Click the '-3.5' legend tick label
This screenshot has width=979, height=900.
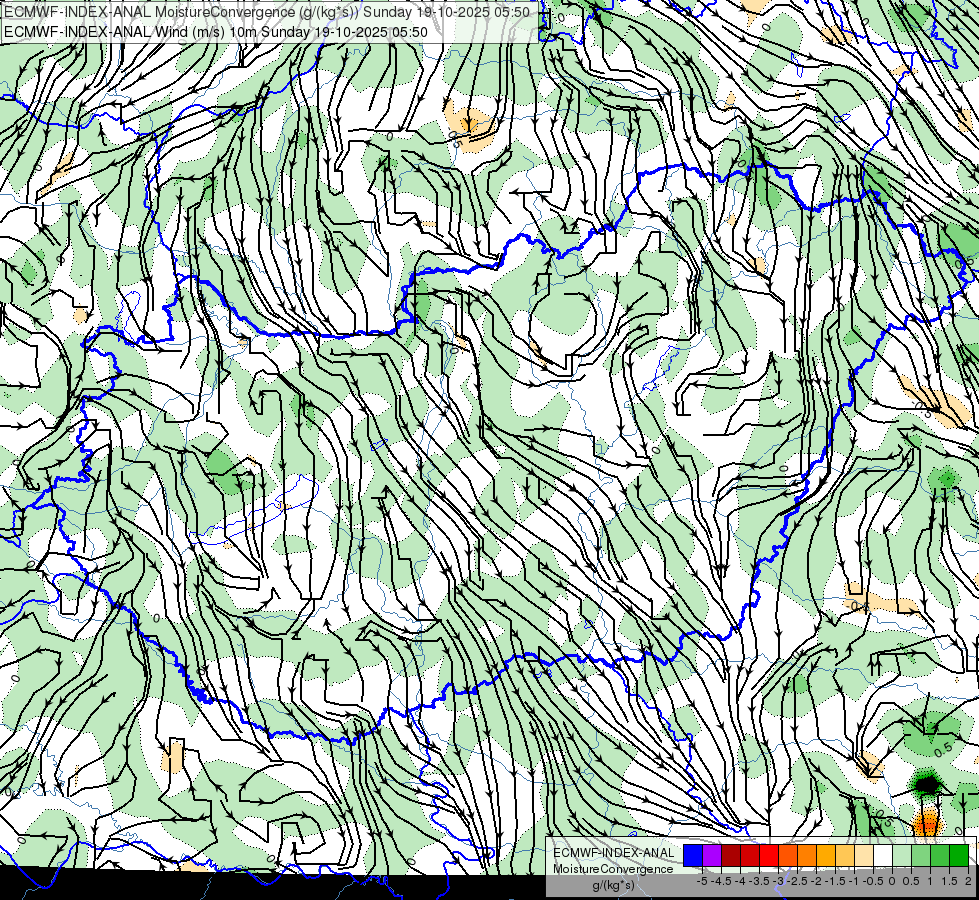coord(759,881)
